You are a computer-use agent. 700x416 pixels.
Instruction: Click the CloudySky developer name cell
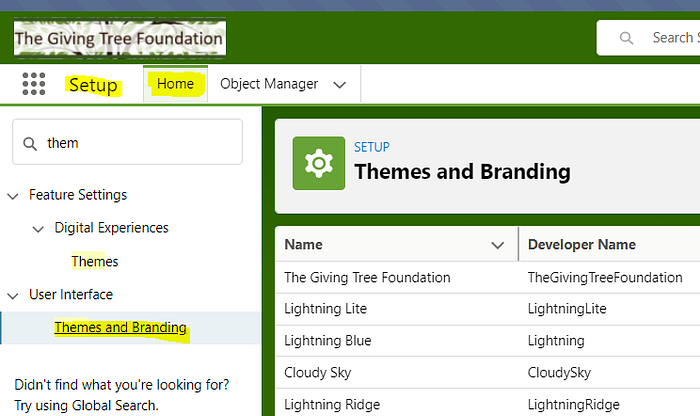pyautogui.click(x=559, y=373)
